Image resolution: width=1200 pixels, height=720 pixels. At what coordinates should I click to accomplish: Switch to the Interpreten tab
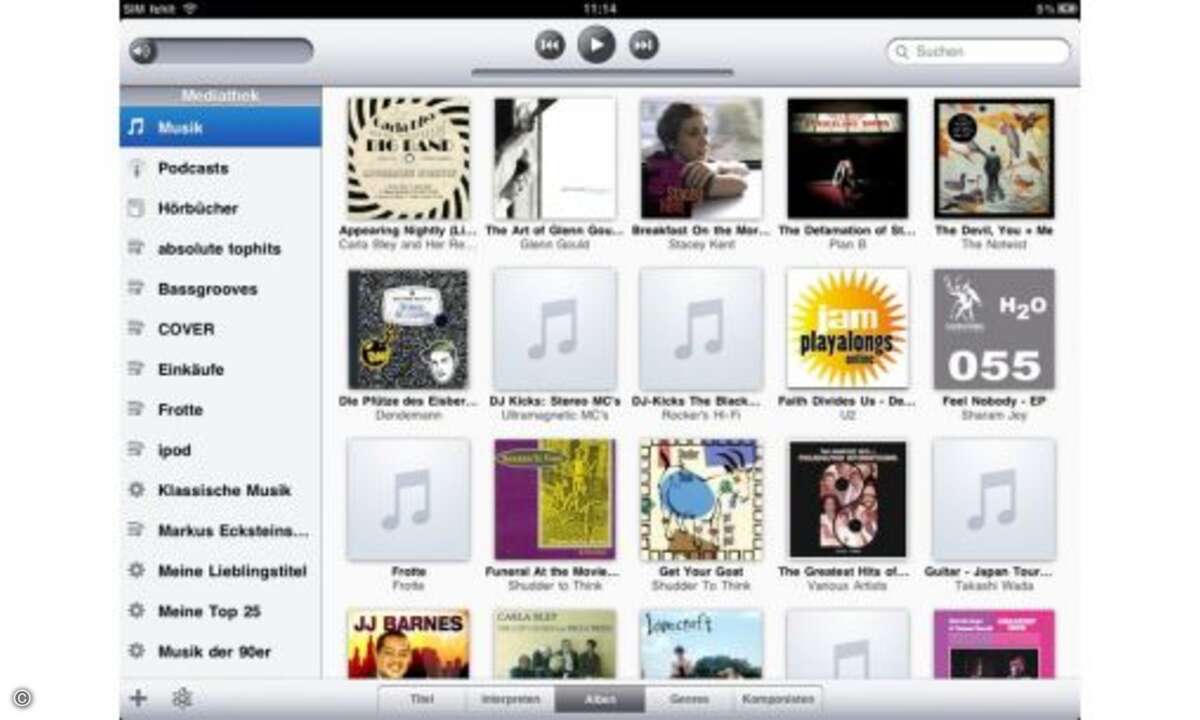click(510, 699)
